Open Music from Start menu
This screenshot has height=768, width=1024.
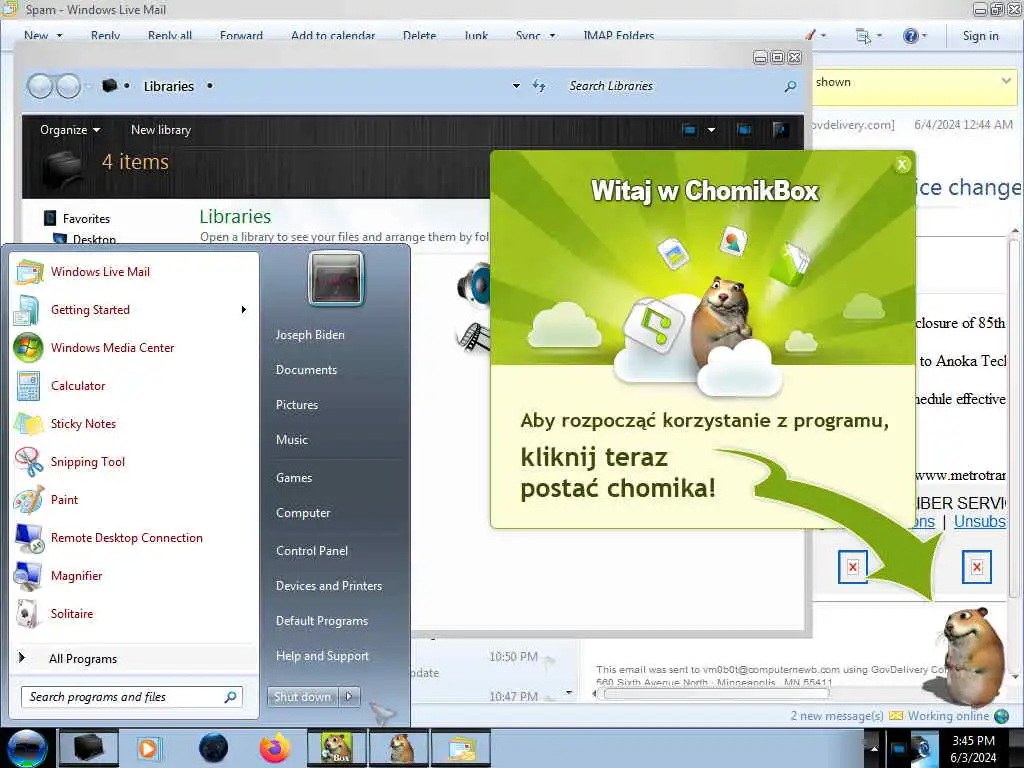(291, 440)
